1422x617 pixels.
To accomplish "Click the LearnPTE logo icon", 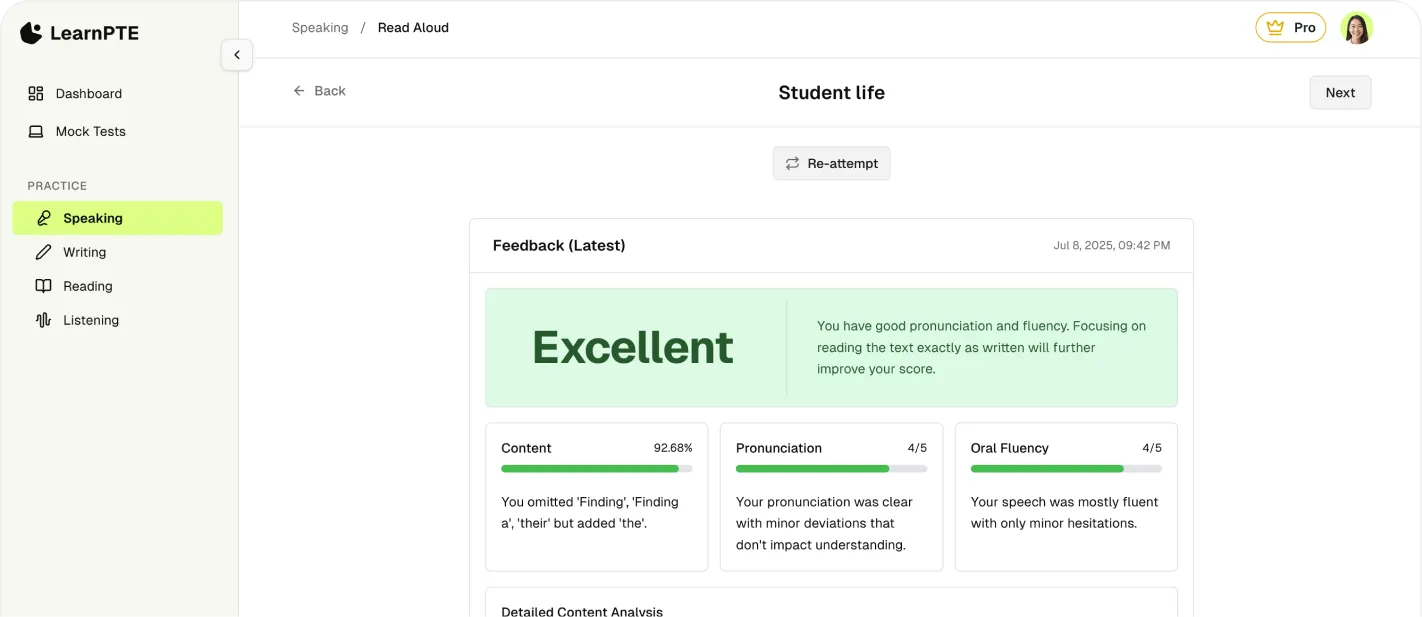I will 31,33.
